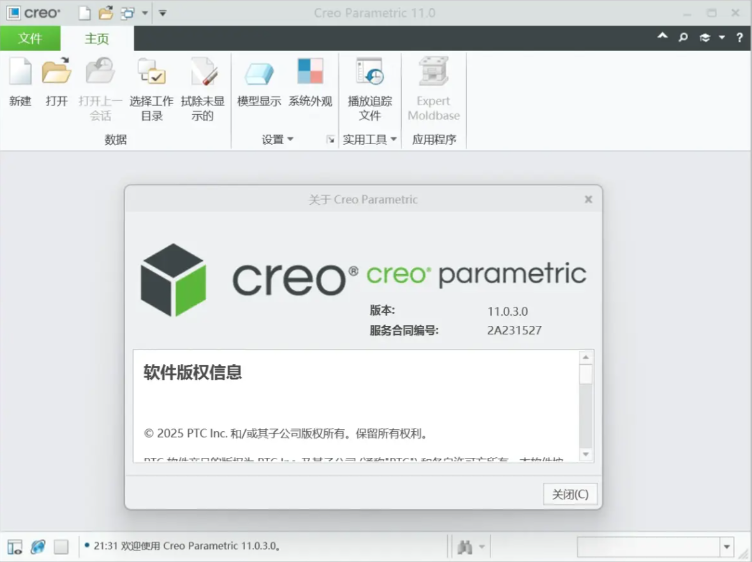Image resolution: width=752 pixels, height=562 pixels.
Task: Launch Expert Moldbase application
Action: click(434, 89)
